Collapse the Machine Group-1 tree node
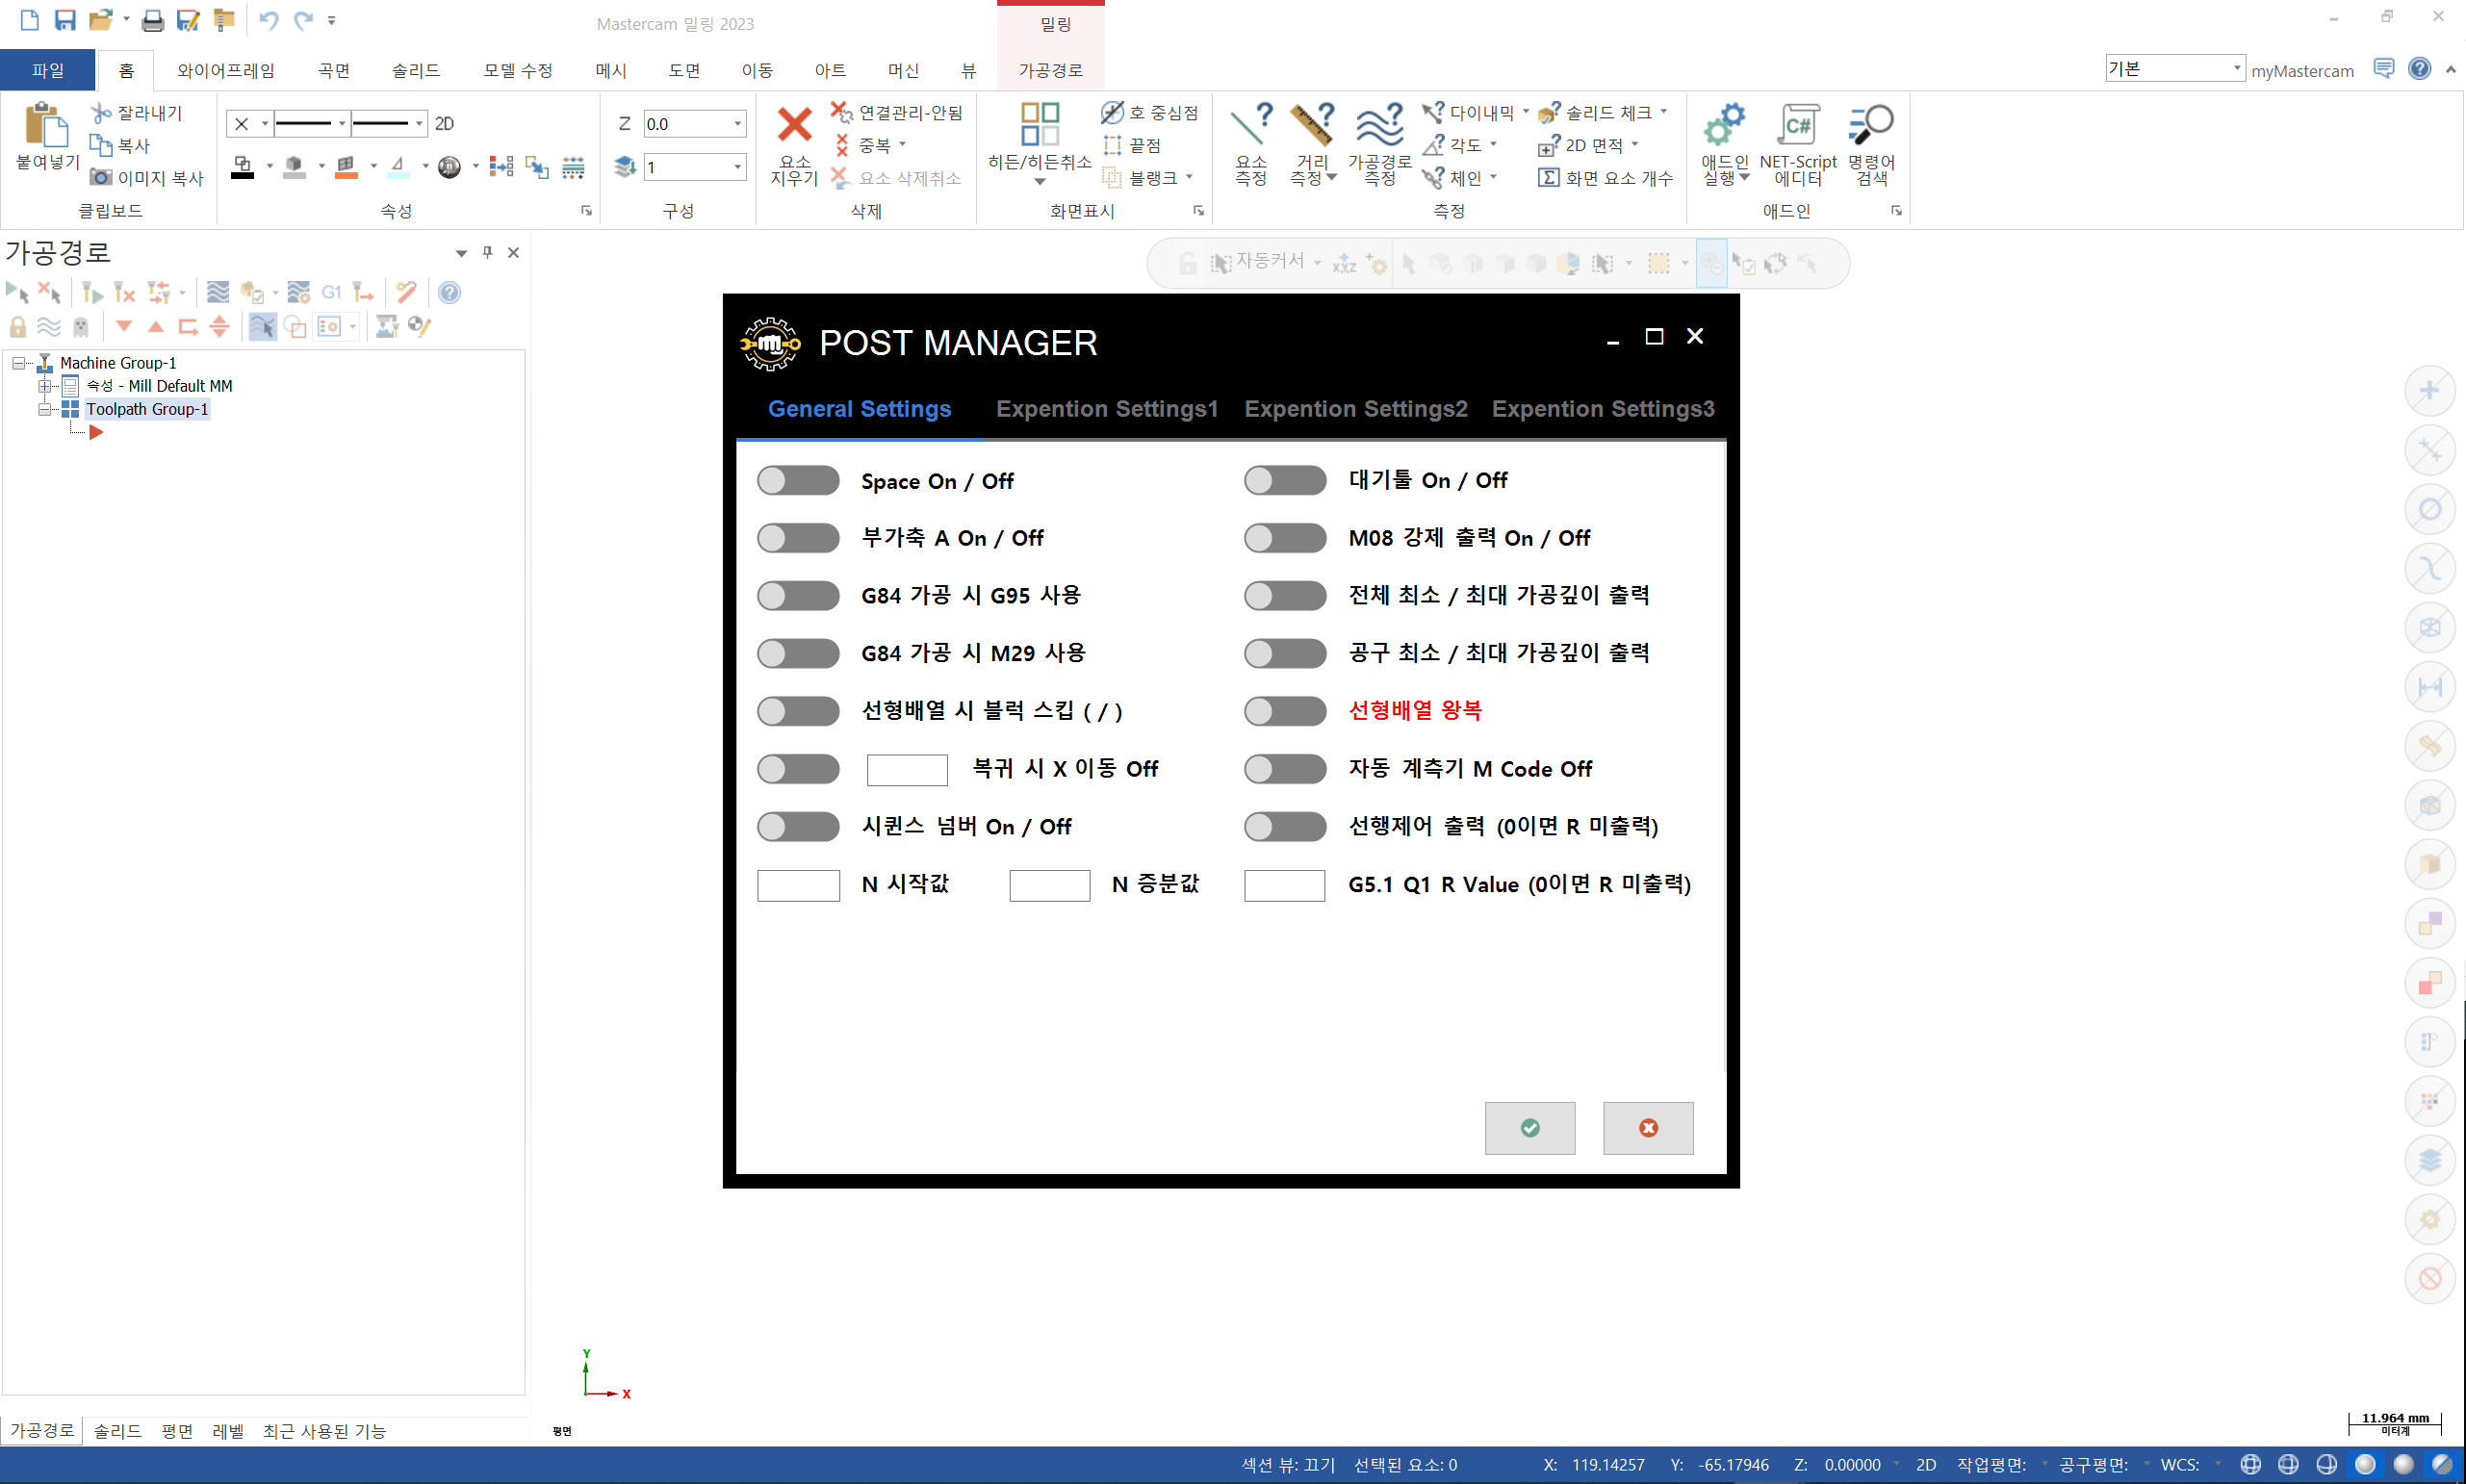Viewport: 2466px width, 1484px height. point(18,363)
